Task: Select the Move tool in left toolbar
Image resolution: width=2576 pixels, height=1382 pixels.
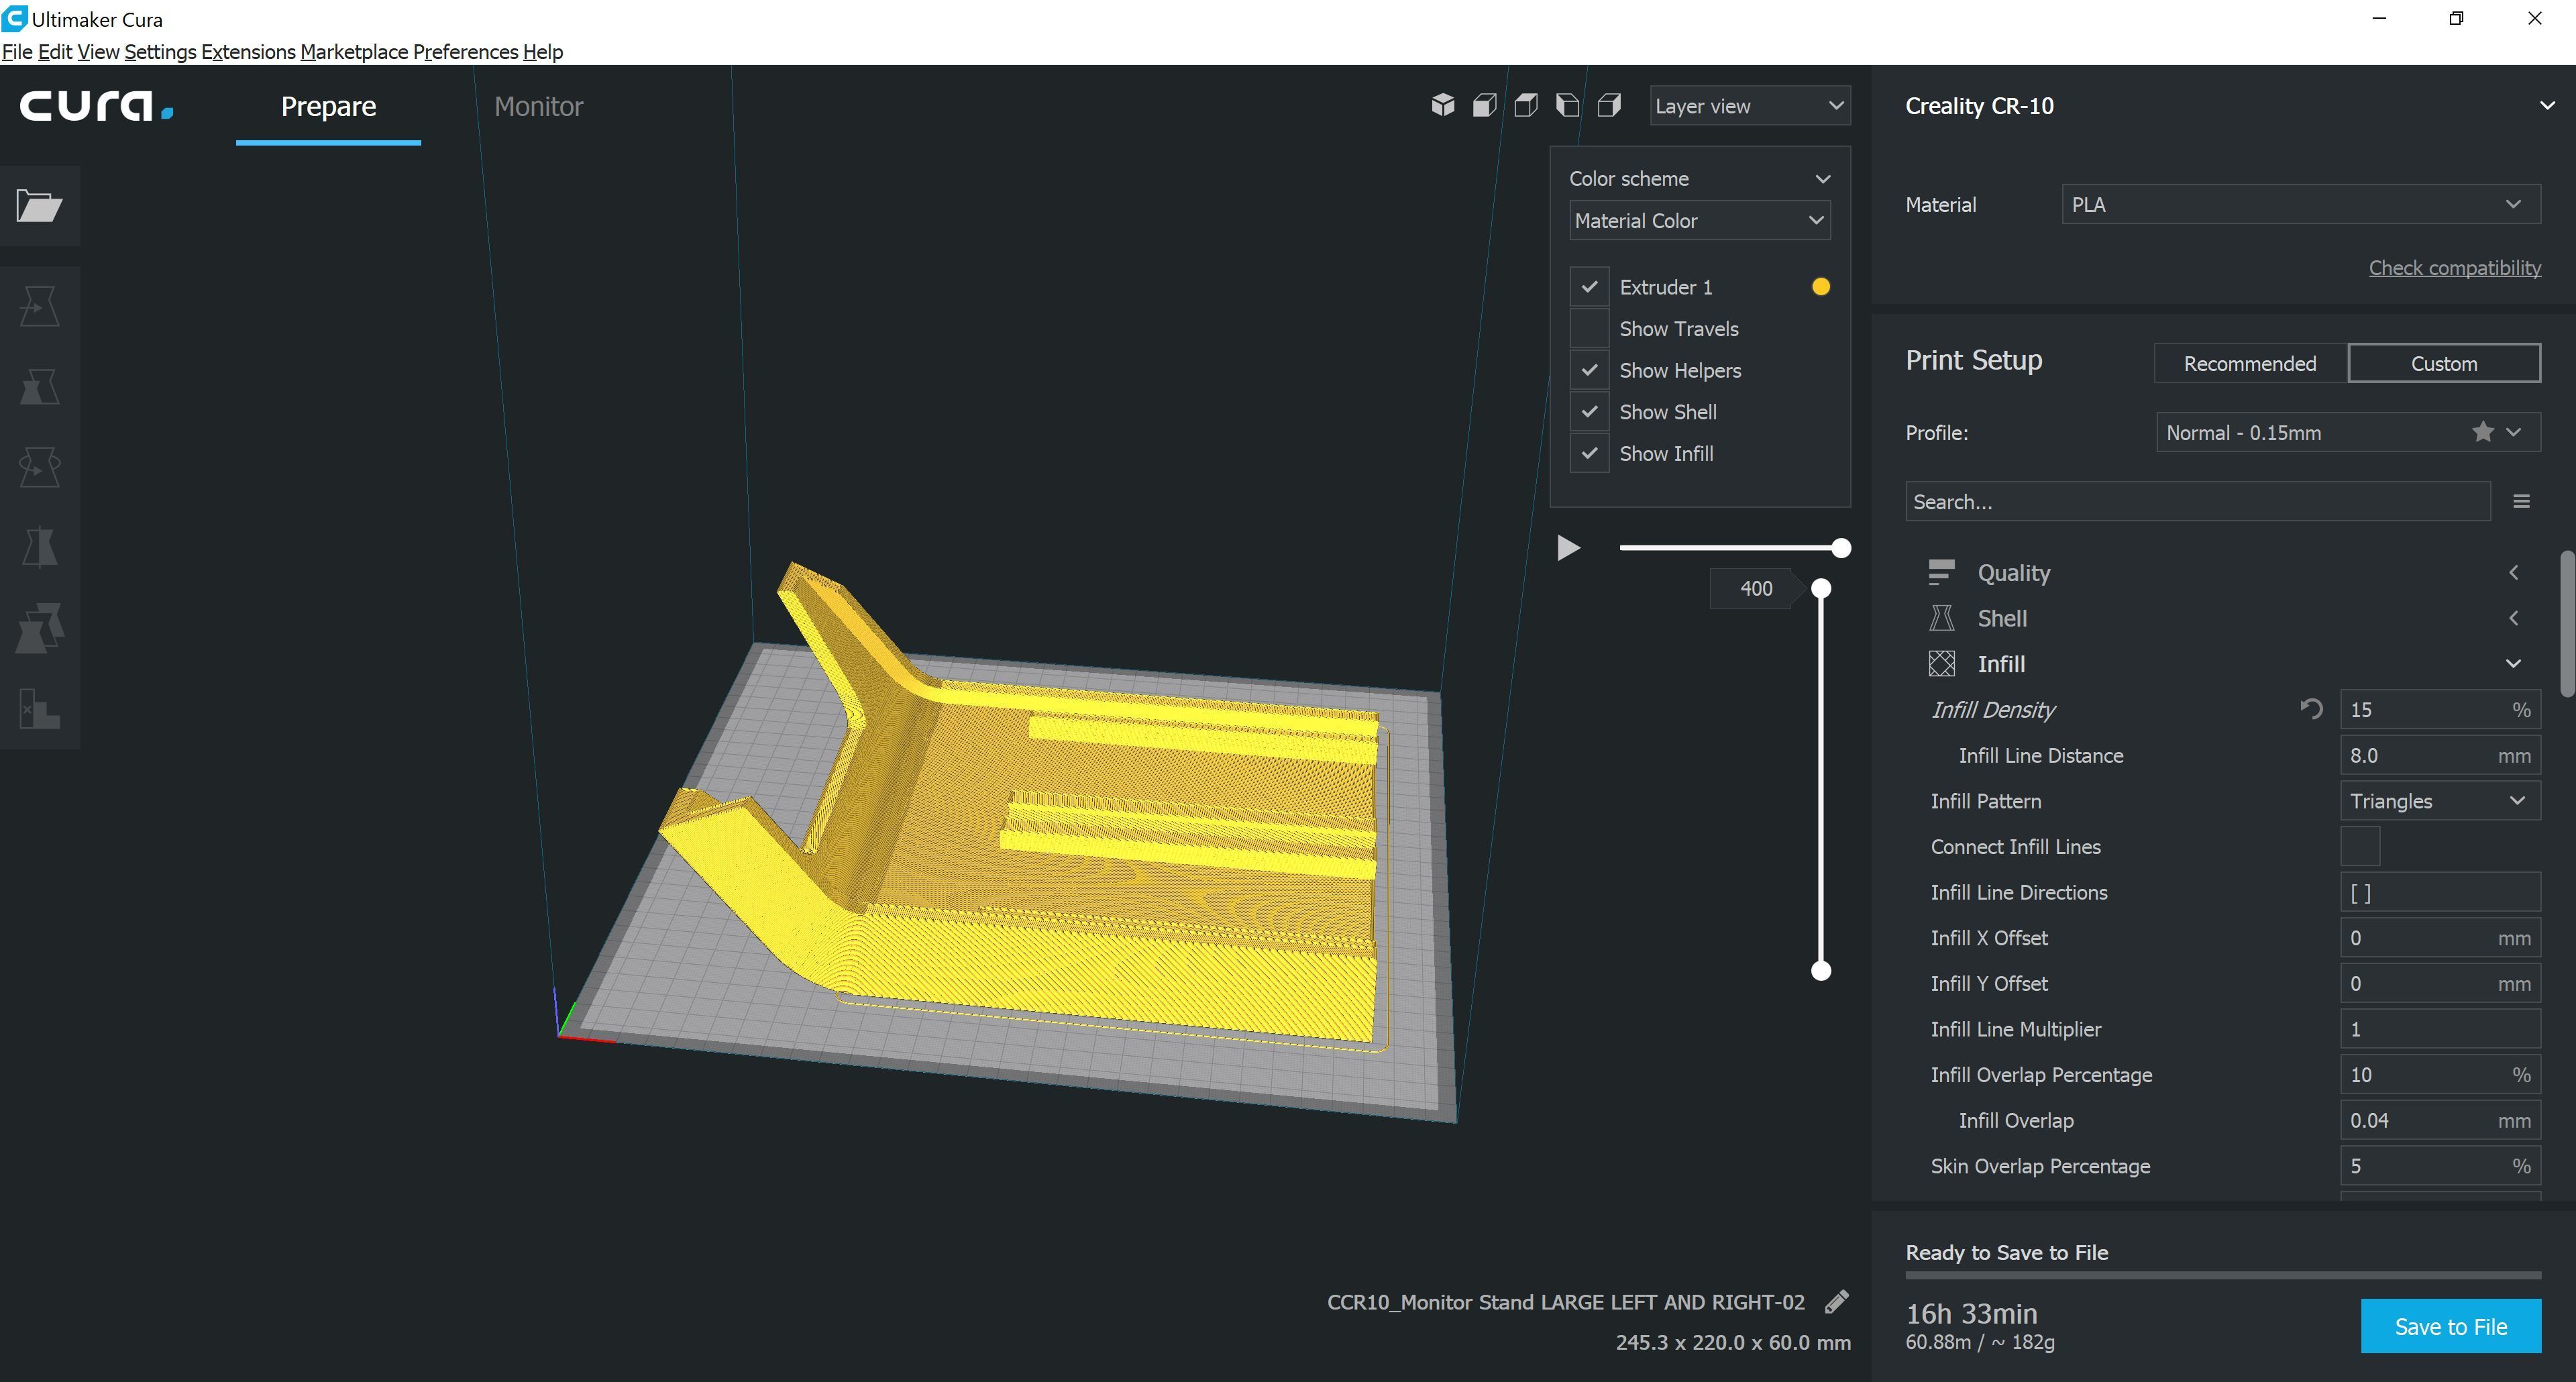Action: pos(39,306)
